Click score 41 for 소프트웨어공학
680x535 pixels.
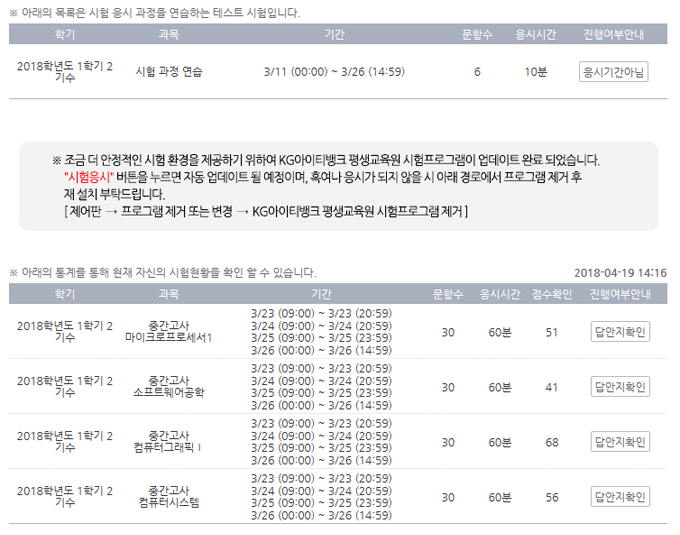(551, 387)
